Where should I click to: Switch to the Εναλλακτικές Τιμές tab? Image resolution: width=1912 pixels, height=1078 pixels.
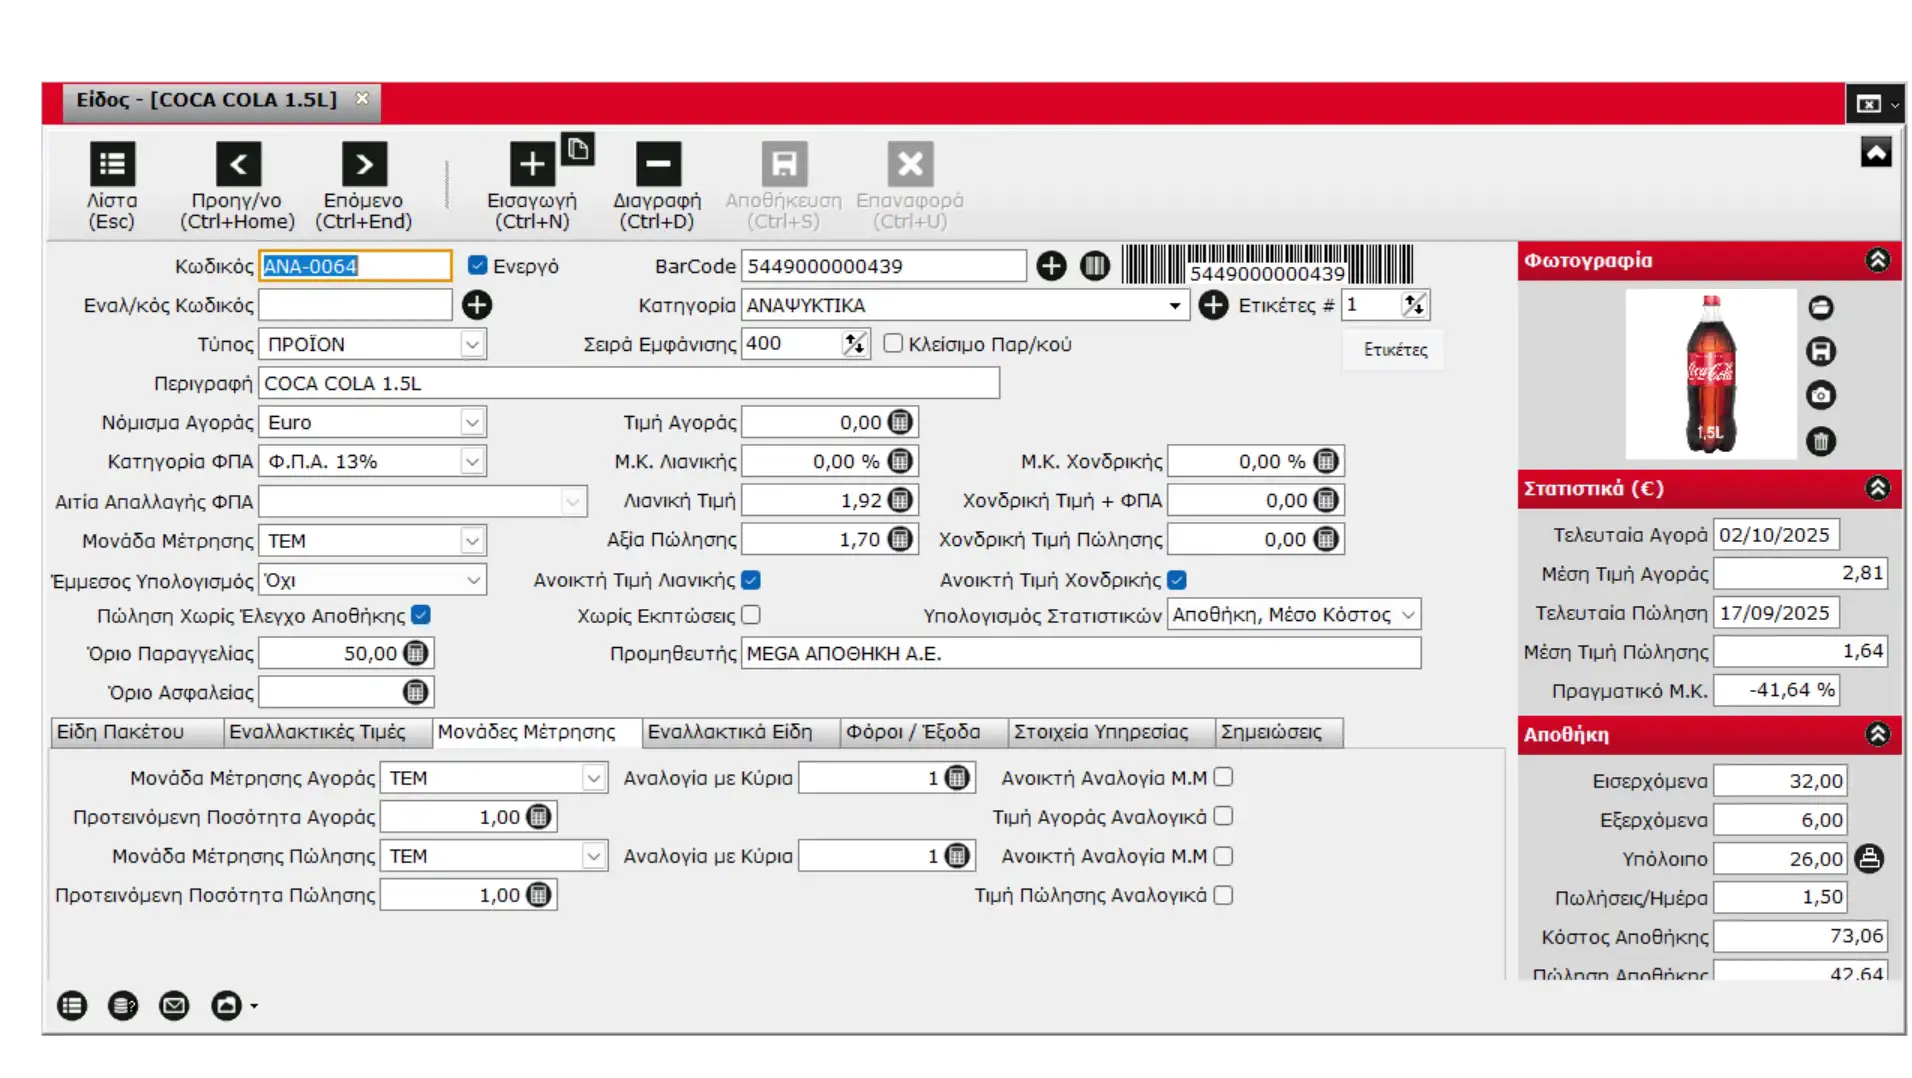point(317,732)
